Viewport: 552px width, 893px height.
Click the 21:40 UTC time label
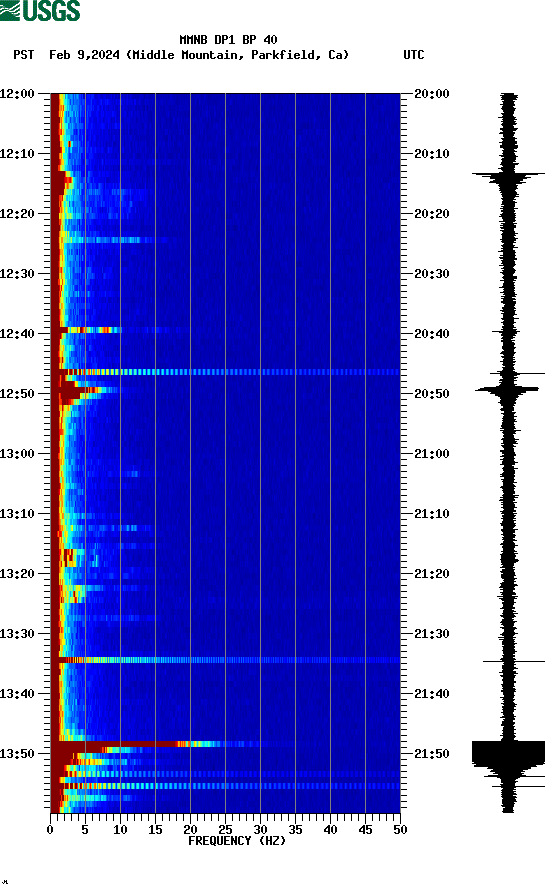[432, 694]
